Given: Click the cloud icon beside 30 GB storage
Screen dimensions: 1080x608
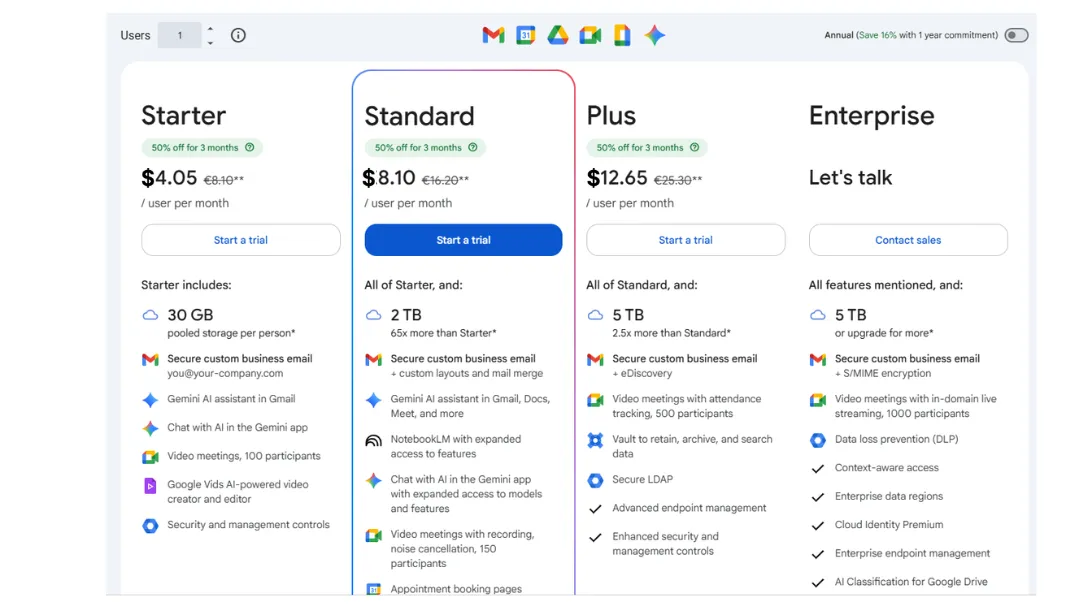Looking at the screenshot, I should tap(150, 315).
